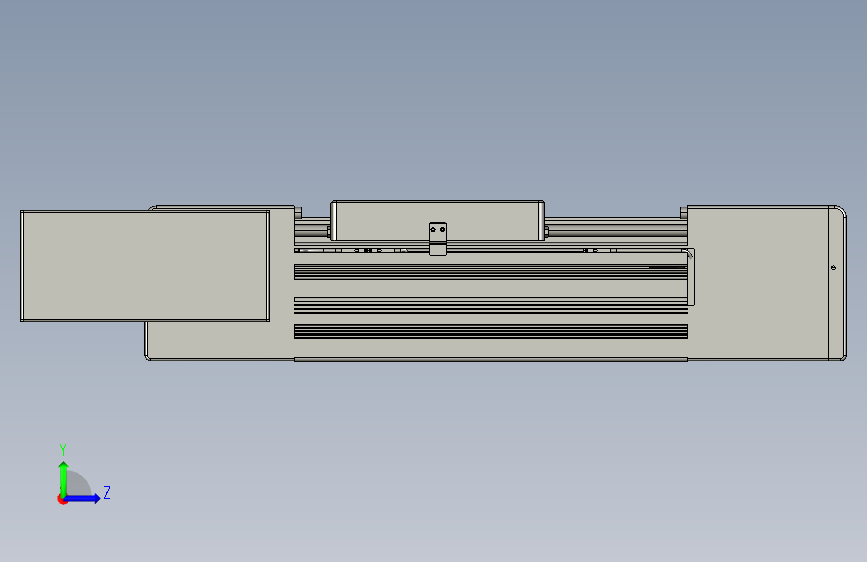Click the blue Z axis arrow
867x562 pixels.
[x=83, y=498]
